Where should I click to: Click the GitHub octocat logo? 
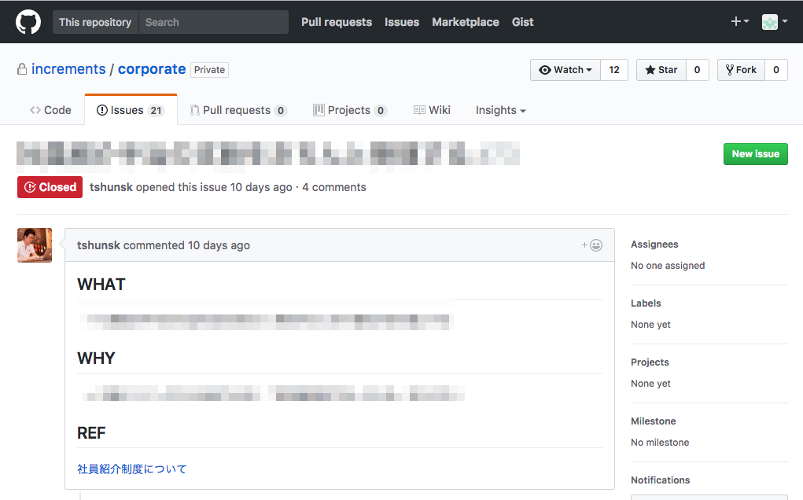(28, 22)
